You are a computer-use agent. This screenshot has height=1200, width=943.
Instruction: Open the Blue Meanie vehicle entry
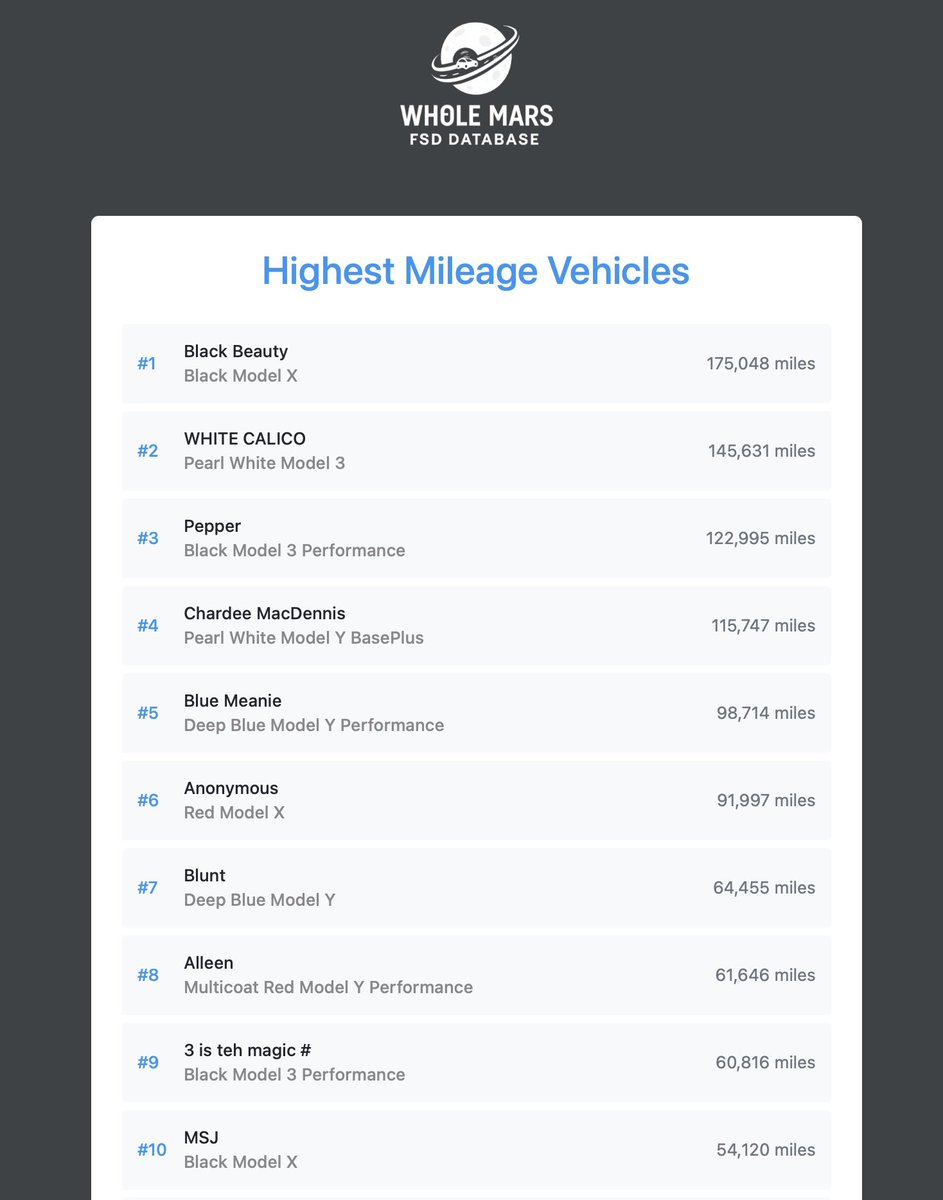tap(476, 713)
